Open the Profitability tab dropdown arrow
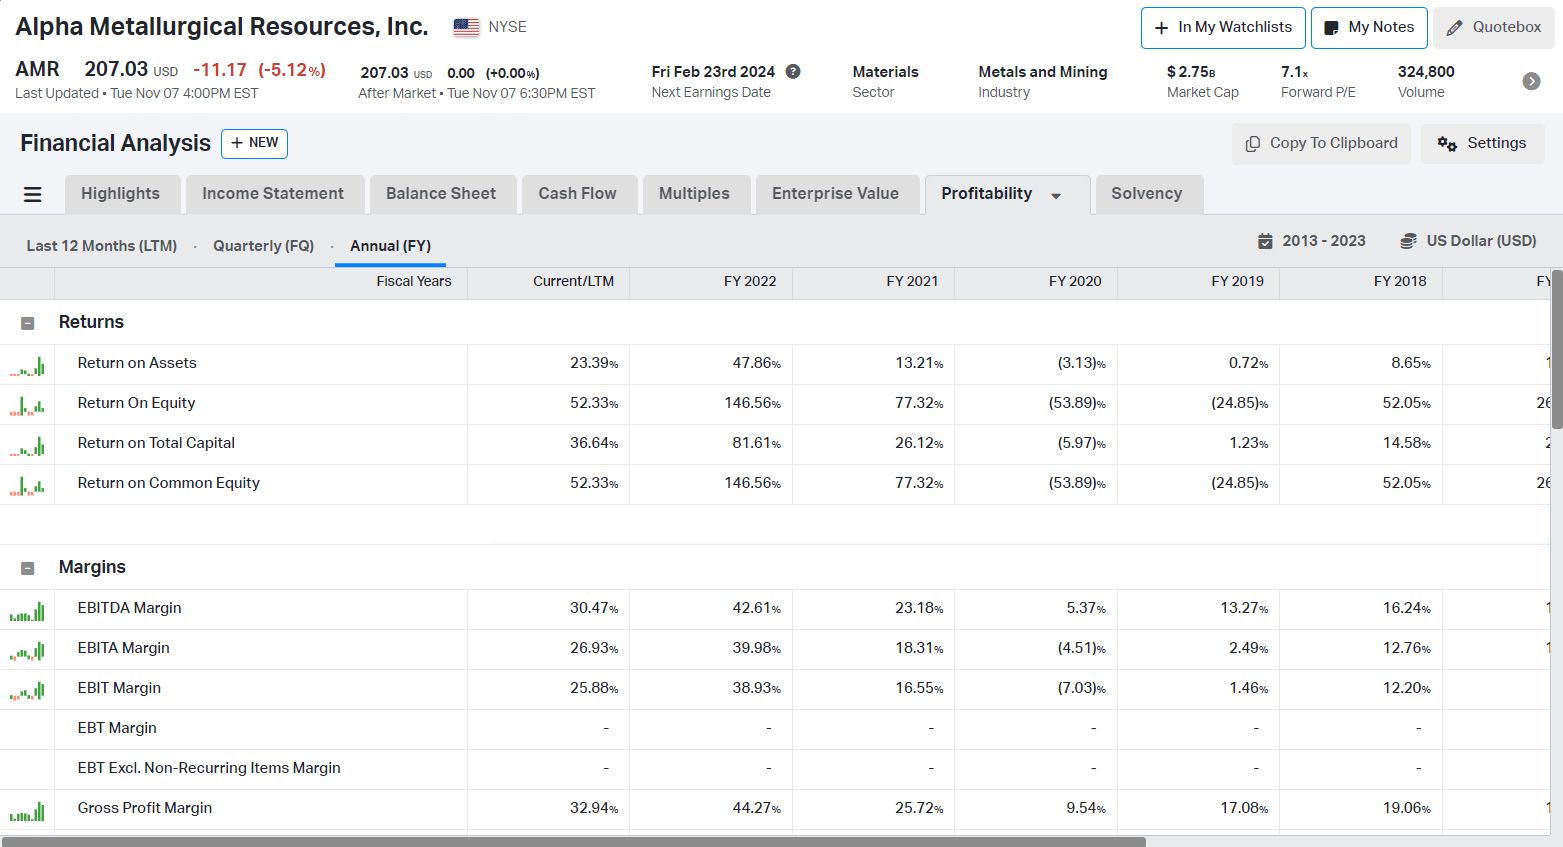The width and height of the screenshot is (1563, 847). click(1056, 196)
